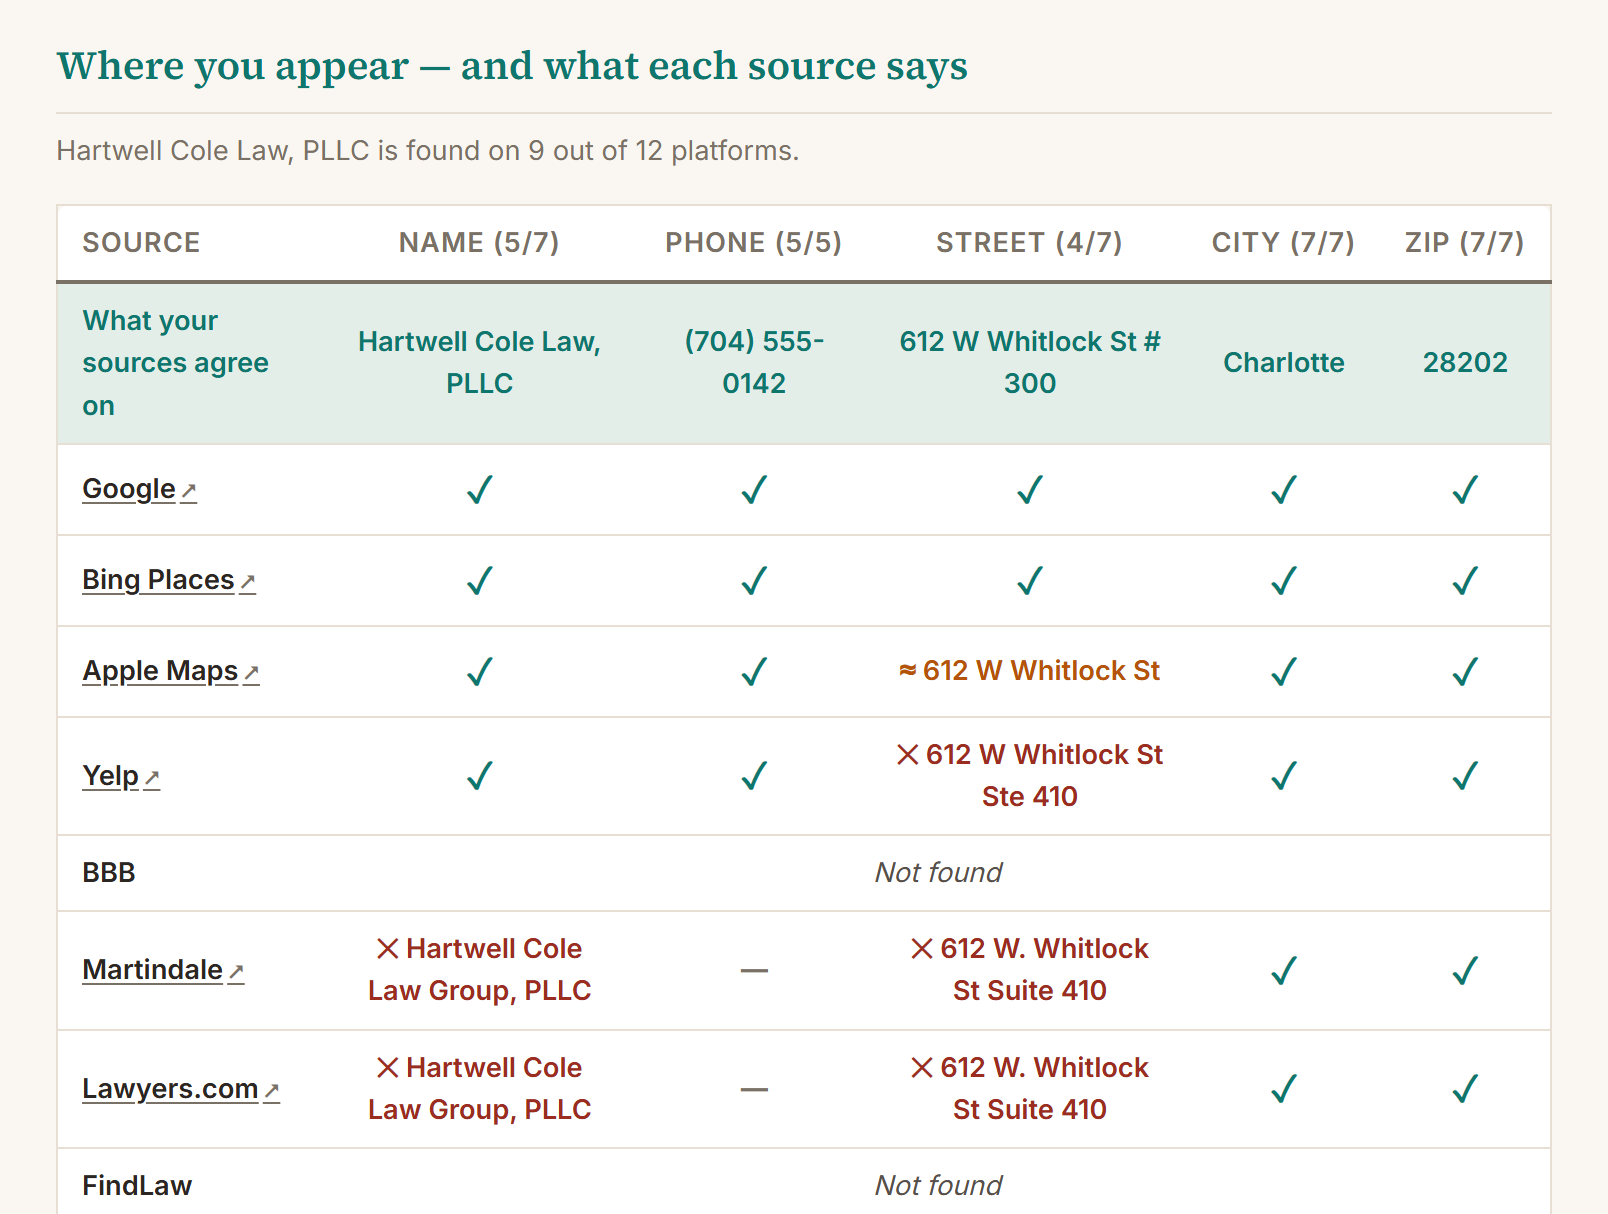Click the What your sources agree on label

pyautogui.click(x=176, y=363)
